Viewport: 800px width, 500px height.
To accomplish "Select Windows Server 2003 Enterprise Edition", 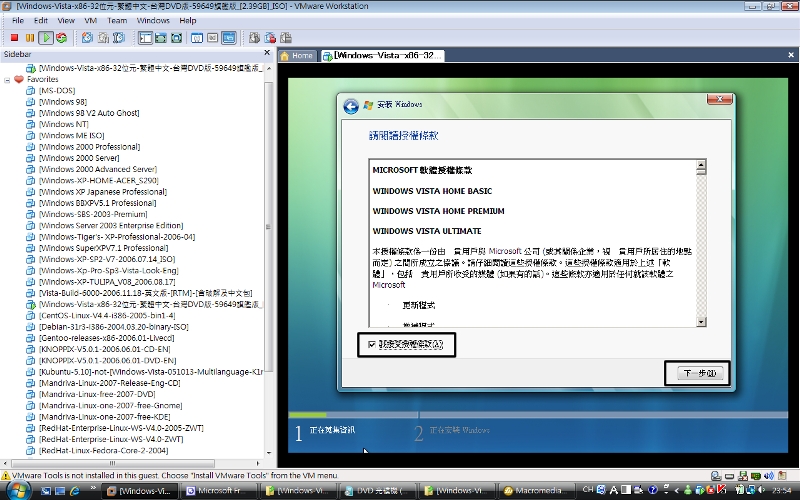I will 111,226.
